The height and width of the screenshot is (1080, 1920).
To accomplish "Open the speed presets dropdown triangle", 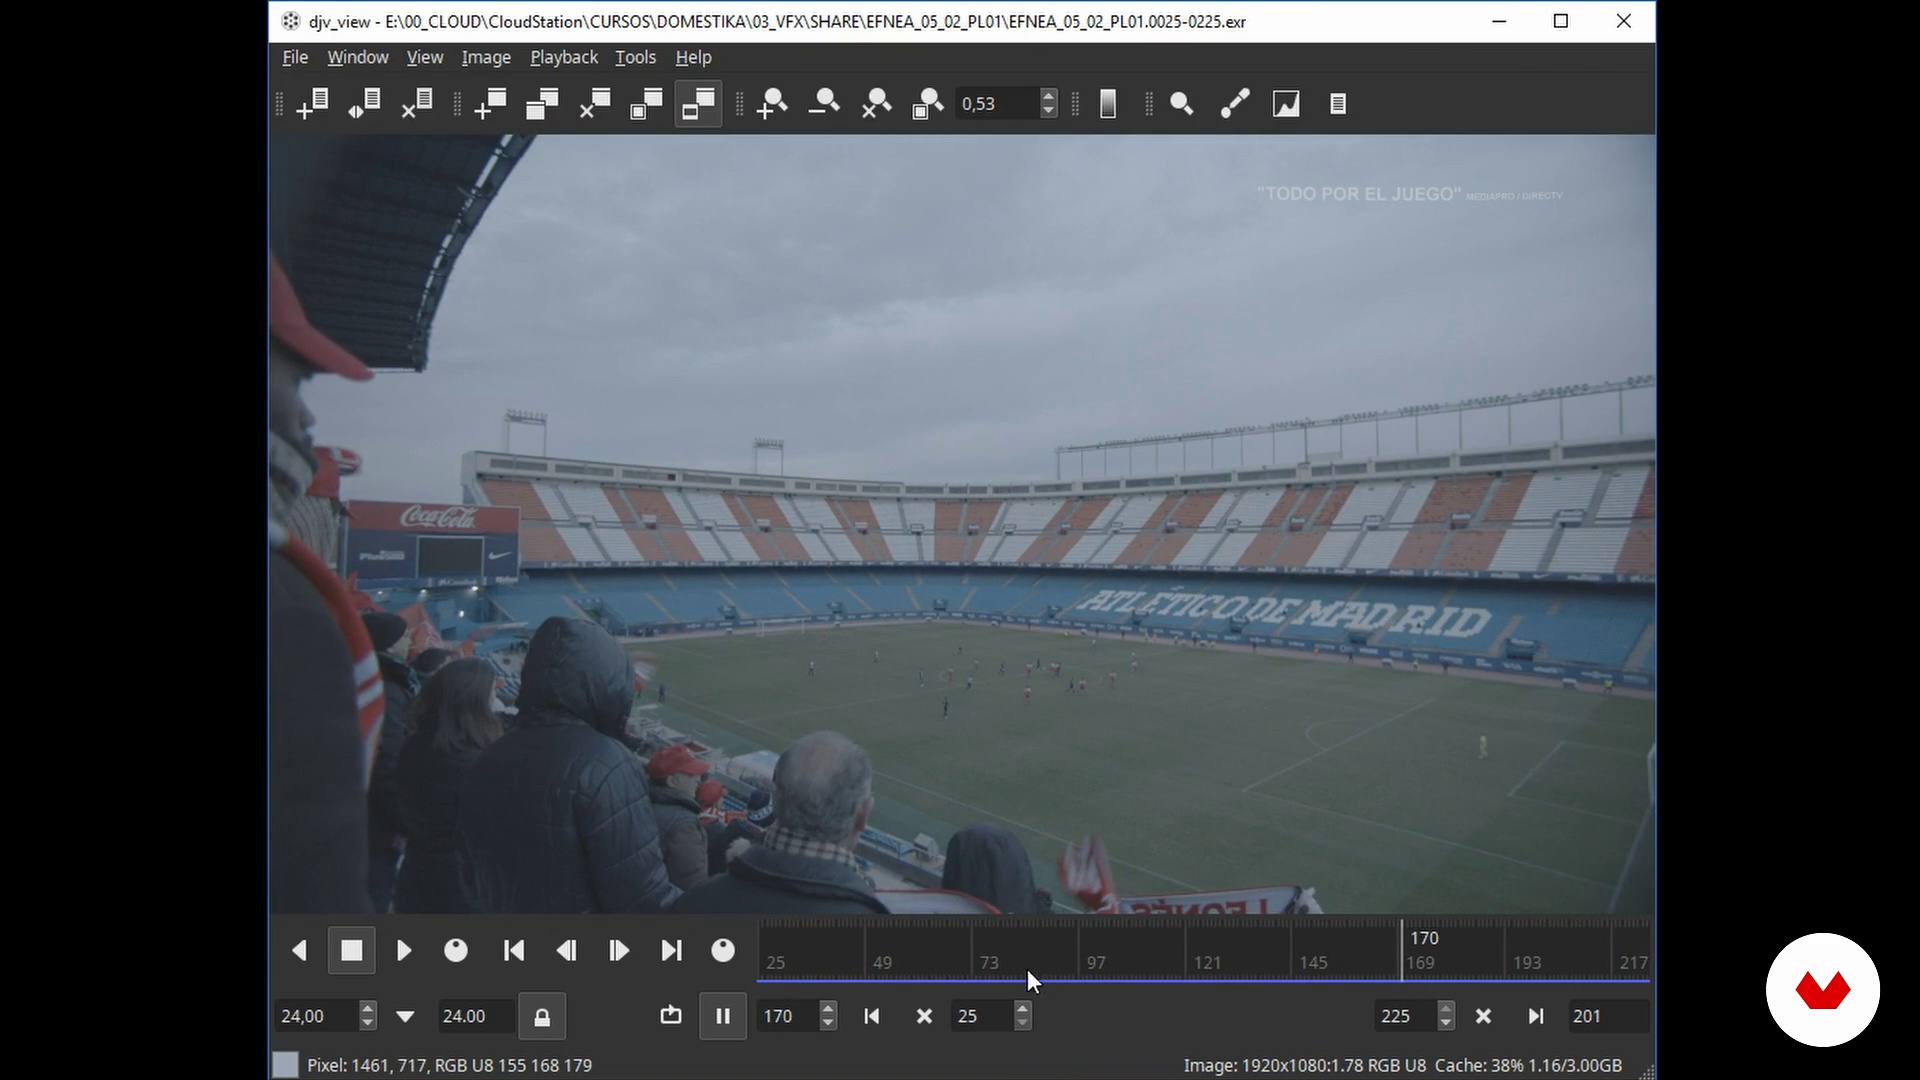I will tap(405, 1017).
